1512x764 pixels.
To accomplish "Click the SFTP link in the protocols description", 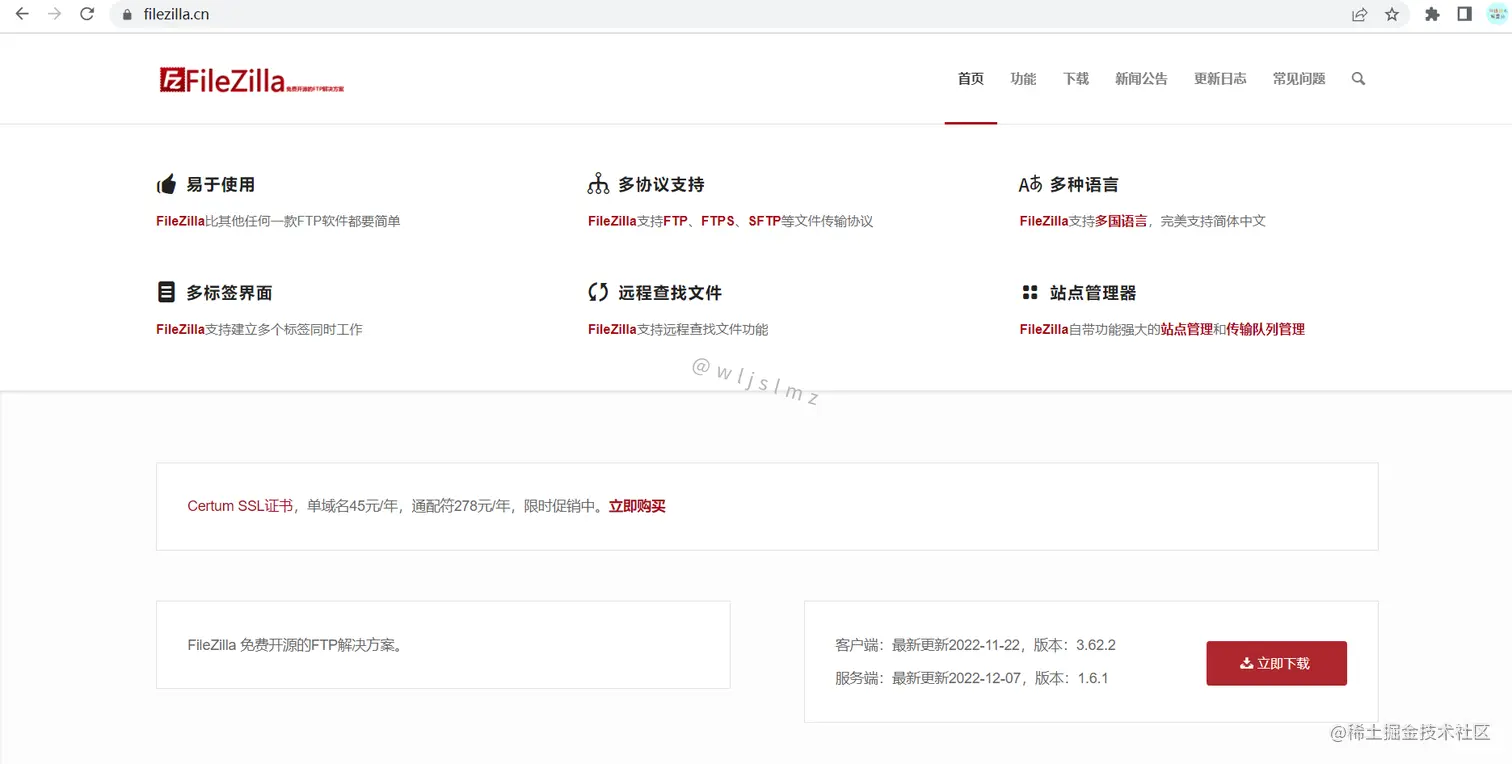I will pos(764,221).
